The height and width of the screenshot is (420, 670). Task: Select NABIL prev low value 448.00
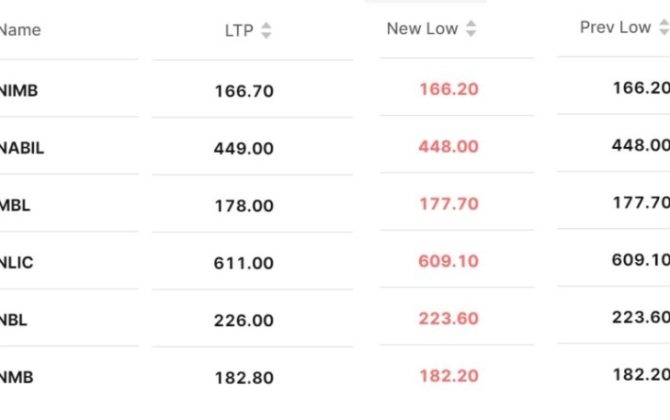point(640,146)
